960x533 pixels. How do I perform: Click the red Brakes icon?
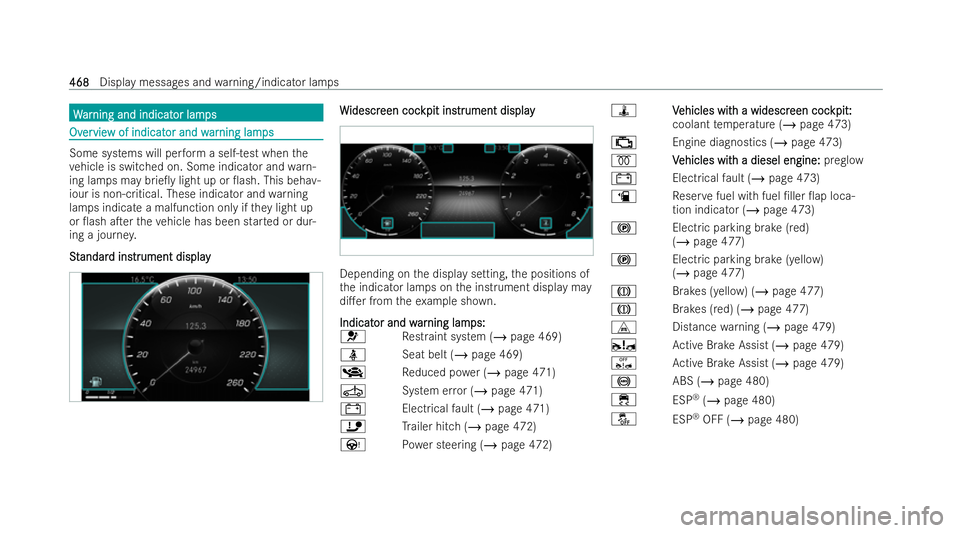[623, 309]
